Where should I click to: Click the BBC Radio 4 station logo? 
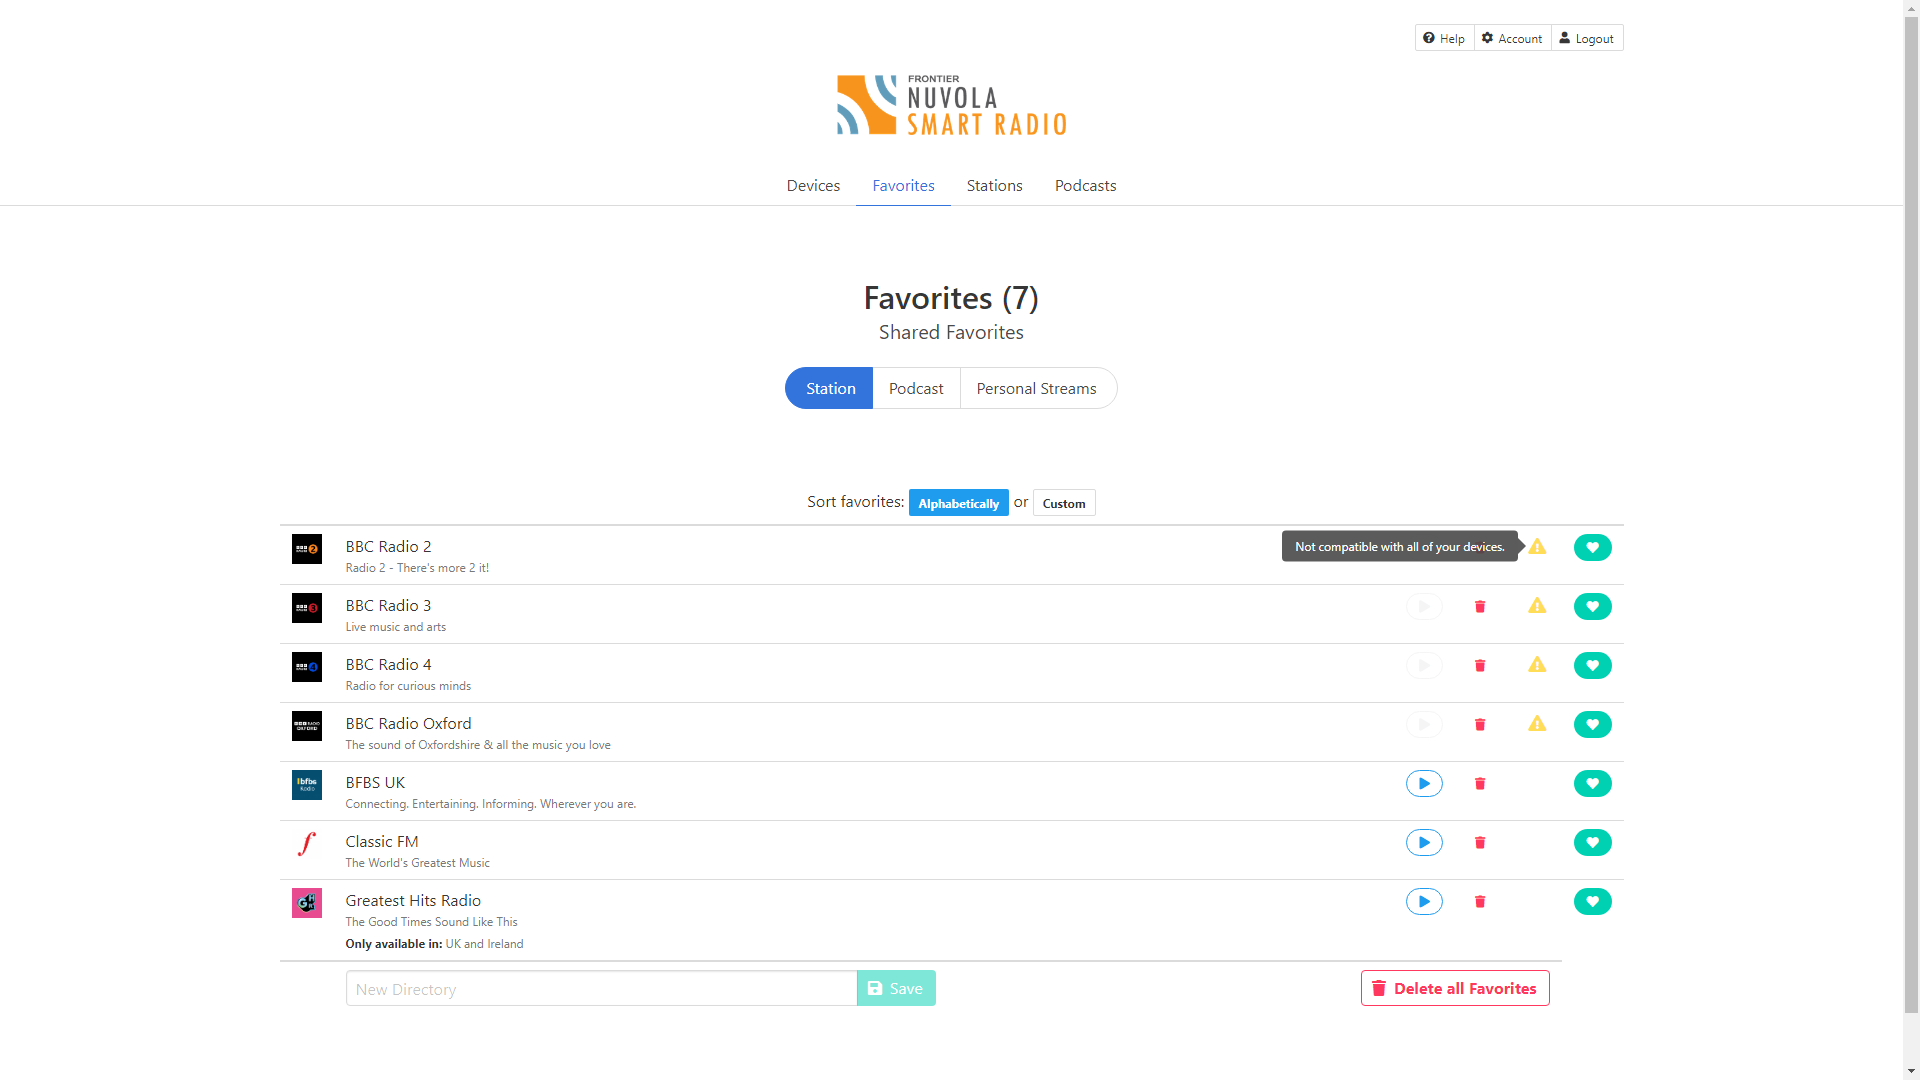(x=307, y=667)
